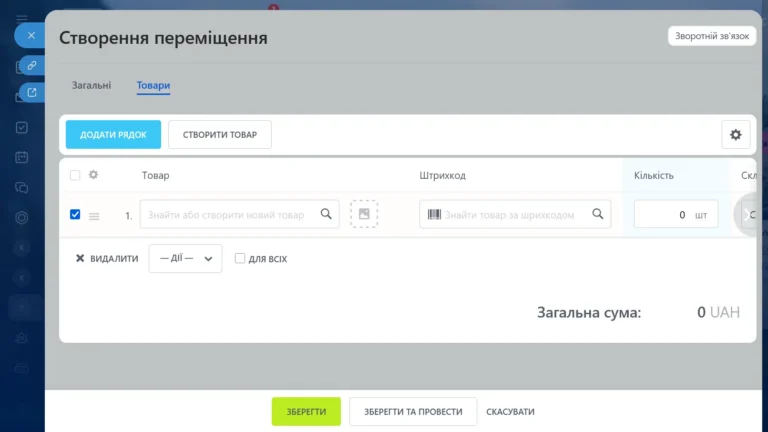
Task: Switch to the Загальні tab
Action: (92, 85)
